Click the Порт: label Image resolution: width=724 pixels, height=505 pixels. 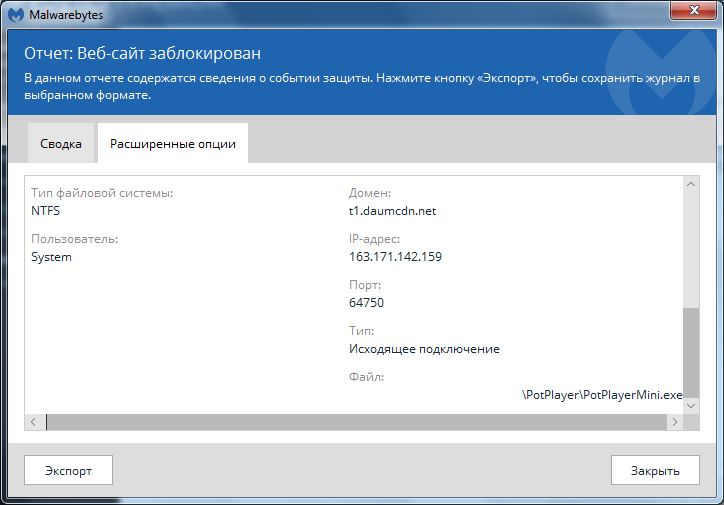[x=365, y=285]
